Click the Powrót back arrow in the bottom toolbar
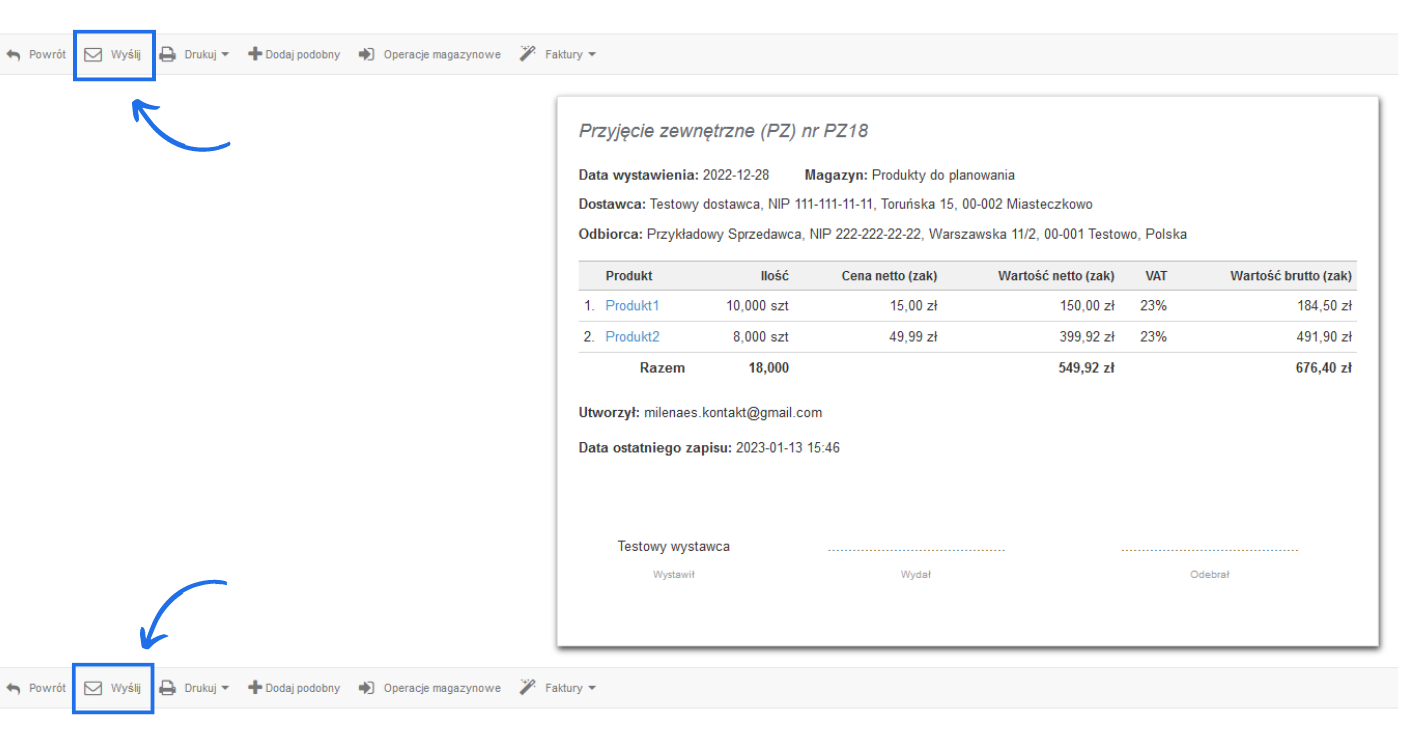 coord(13,688)
